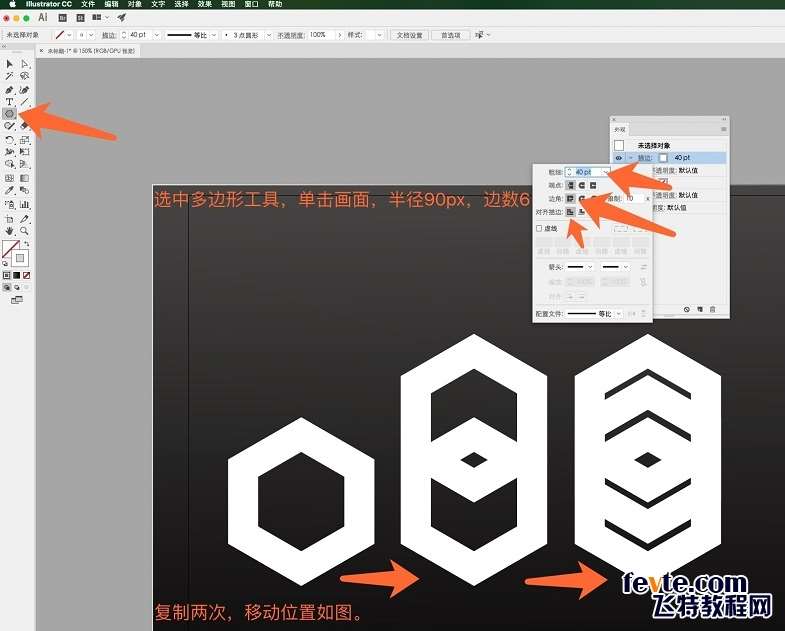The width and height of the screenshot is (785, 631).
Task: Open the 编辑 menu
Action: coord(111,4)
